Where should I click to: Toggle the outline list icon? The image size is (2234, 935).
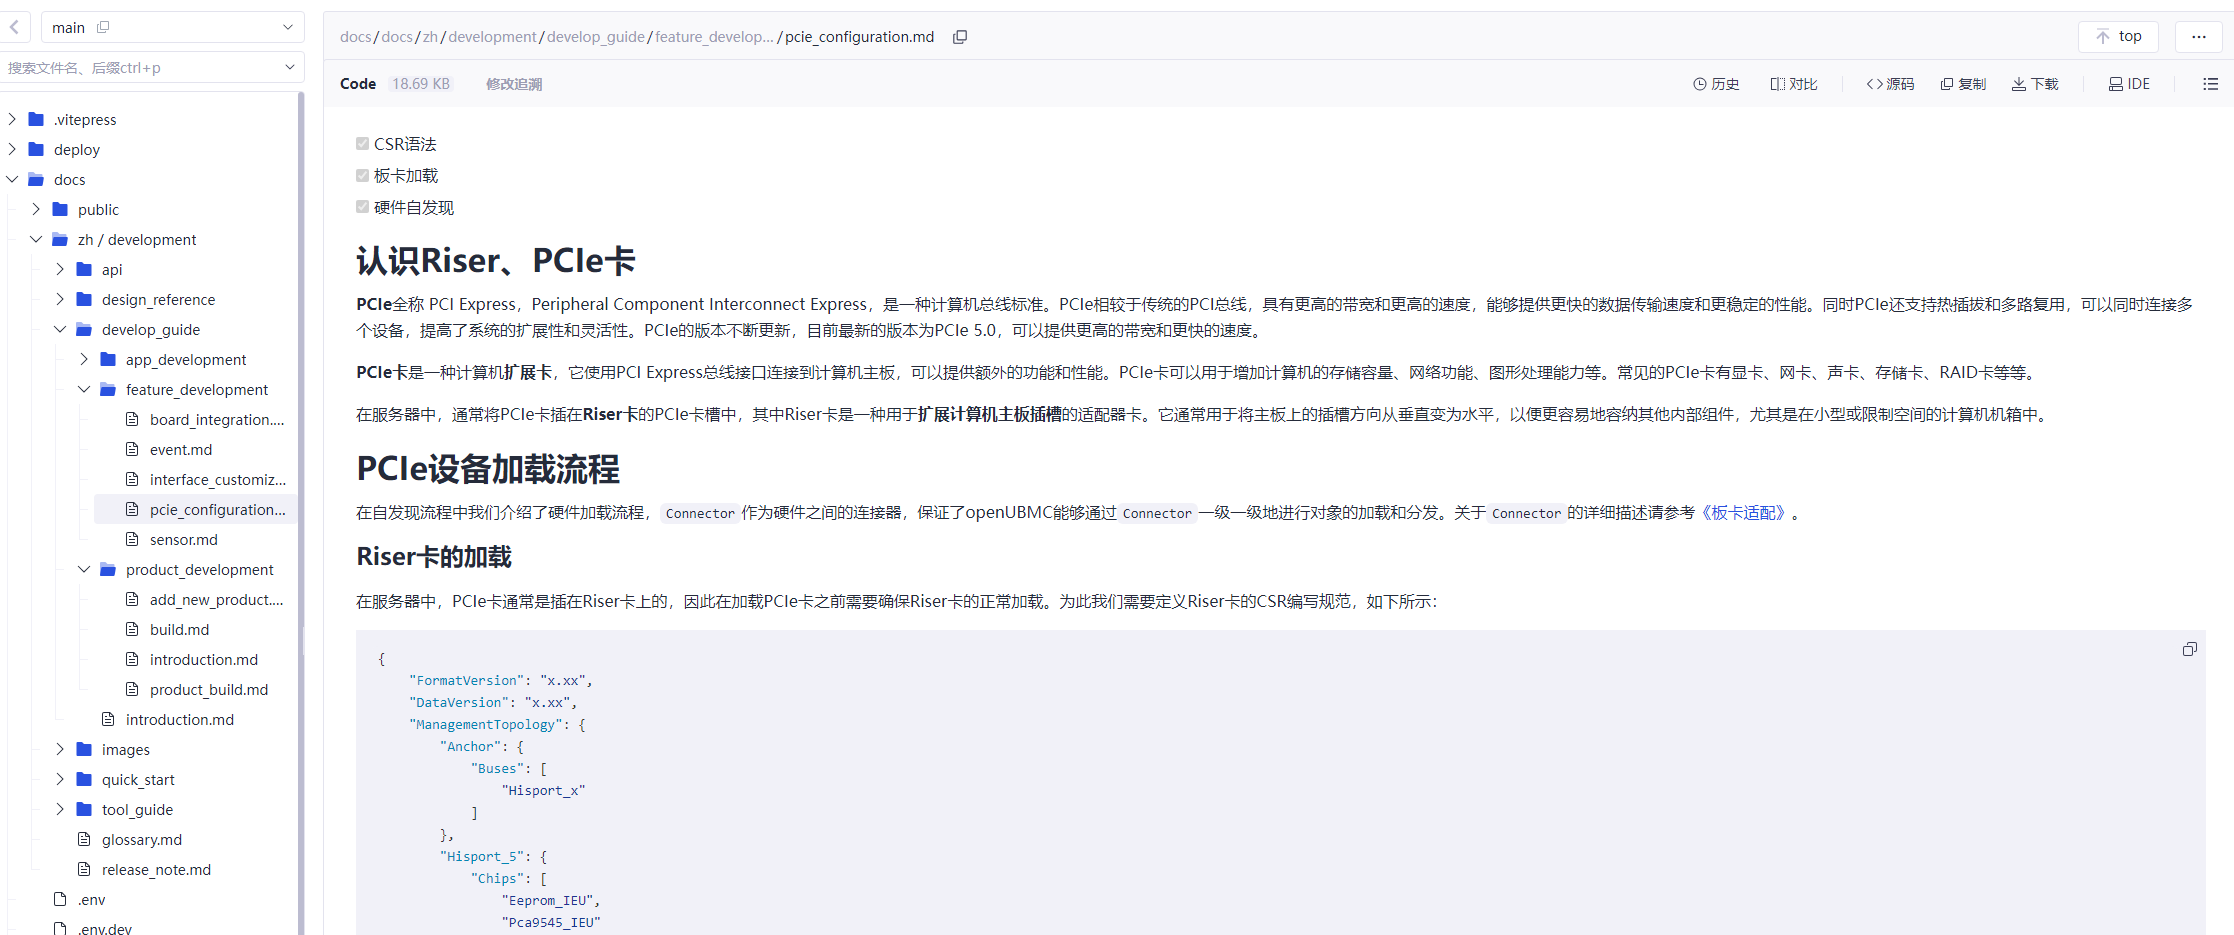pos(2210,84)
